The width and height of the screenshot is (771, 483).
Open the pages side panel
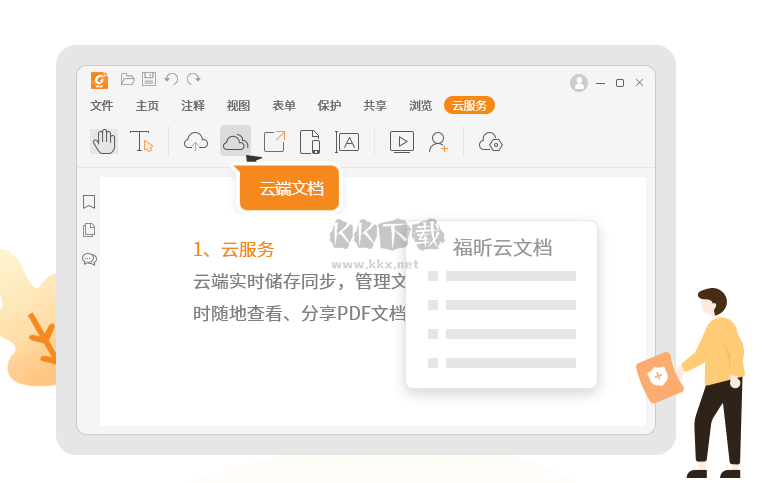(89, 230)
